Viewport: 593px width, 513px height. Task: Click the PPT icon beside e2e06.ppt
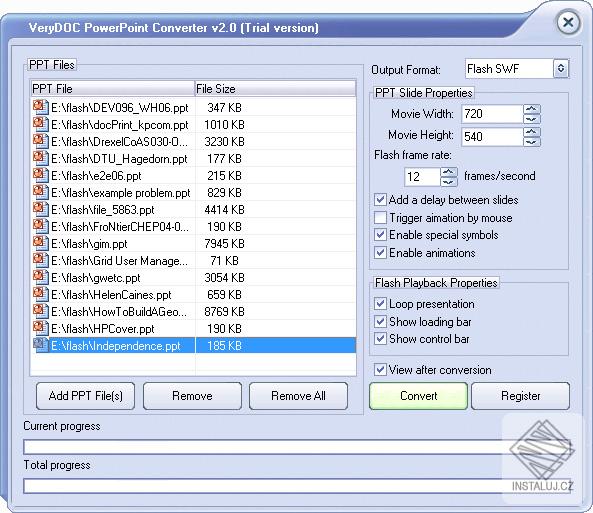click(40, 176)
